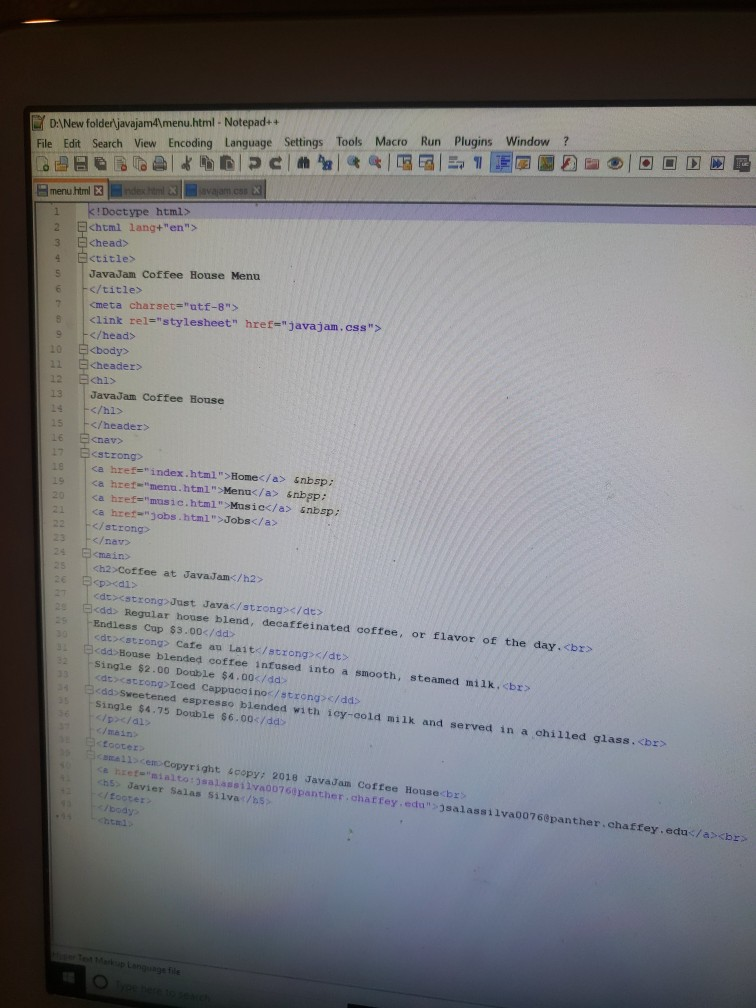Click the Save All toolbar icon
756x1008 pixels.
(100, 163)
